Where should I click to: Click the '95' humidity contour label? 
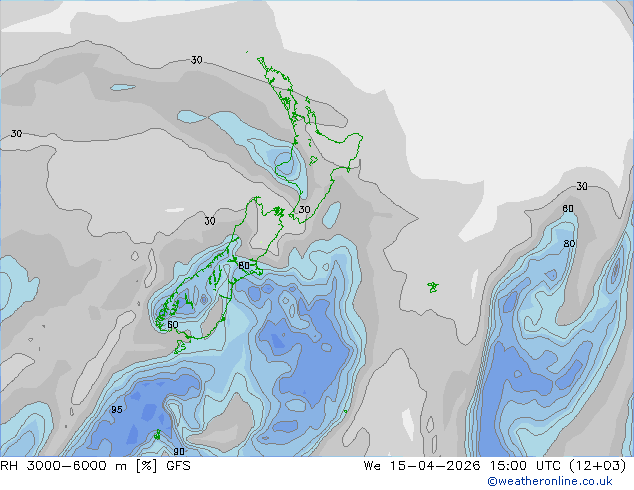pyautogui.click(x=117, y=410)
